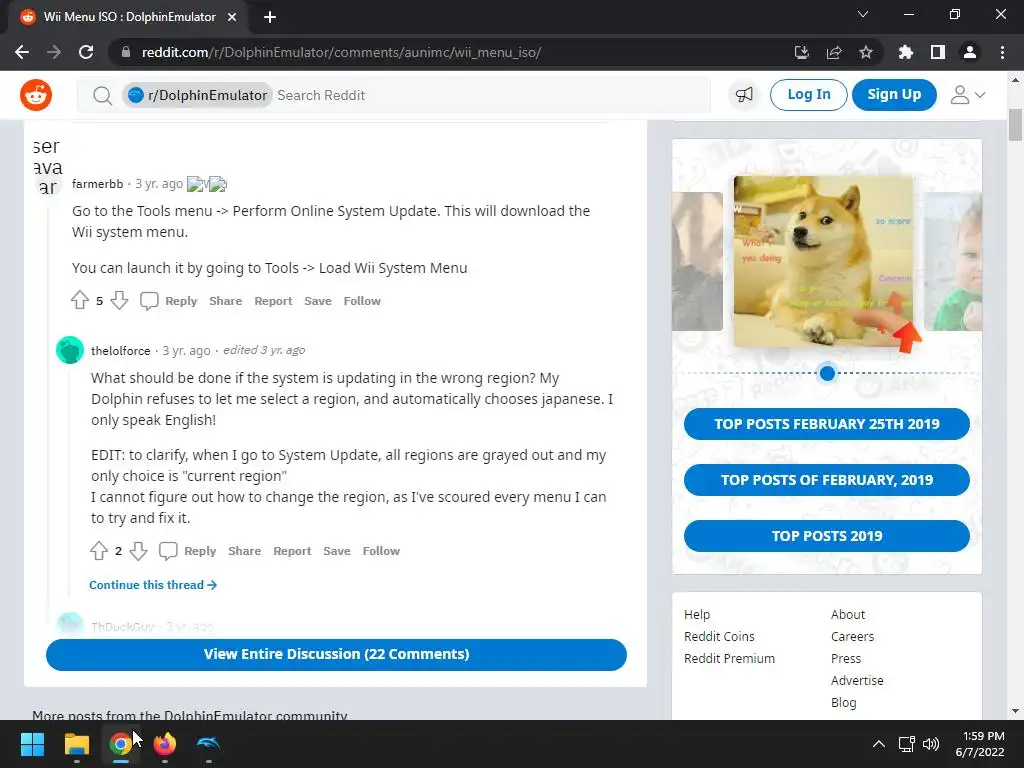Screen dimensions: 1024x768
Task: Open farmerbb's user profile
Action: point(97,184)
